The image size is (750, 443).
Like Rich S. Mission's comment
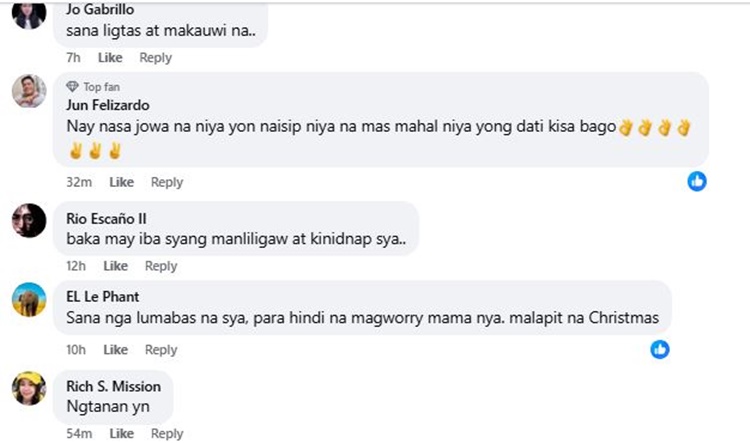click(x=121, y=433)
